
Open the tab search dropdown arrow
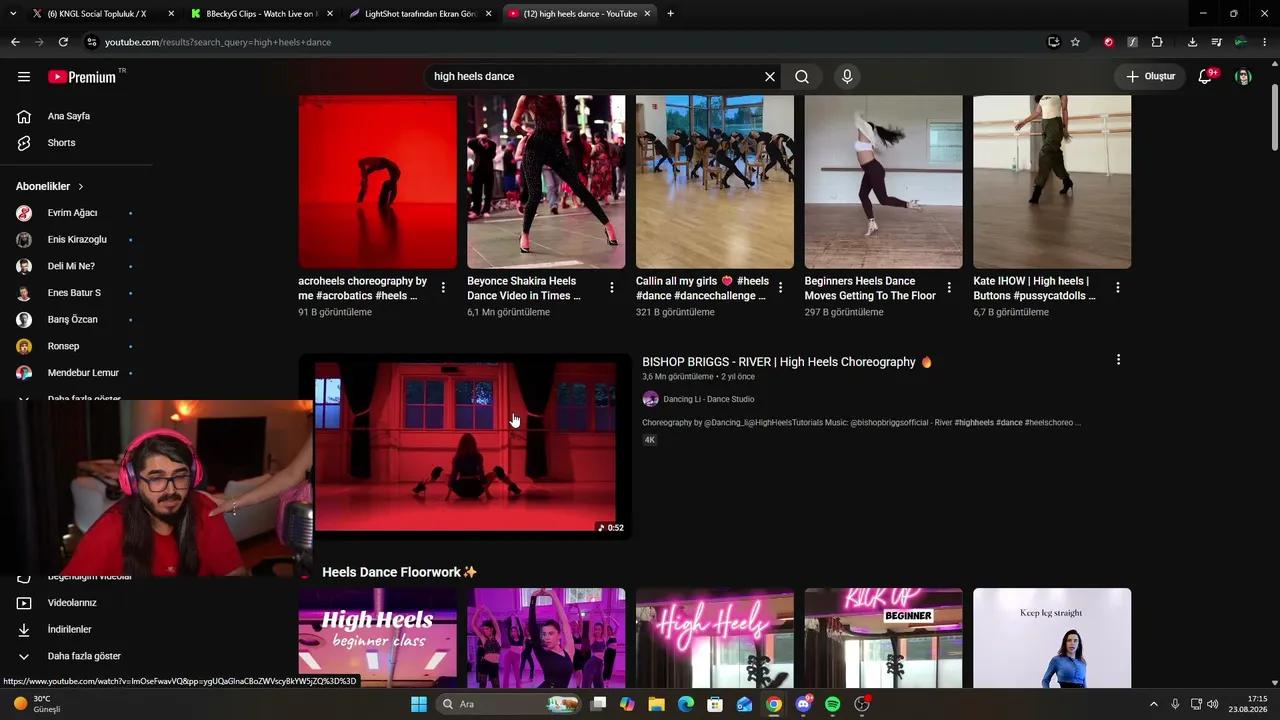pyautogui.click(x=13, y=14)
